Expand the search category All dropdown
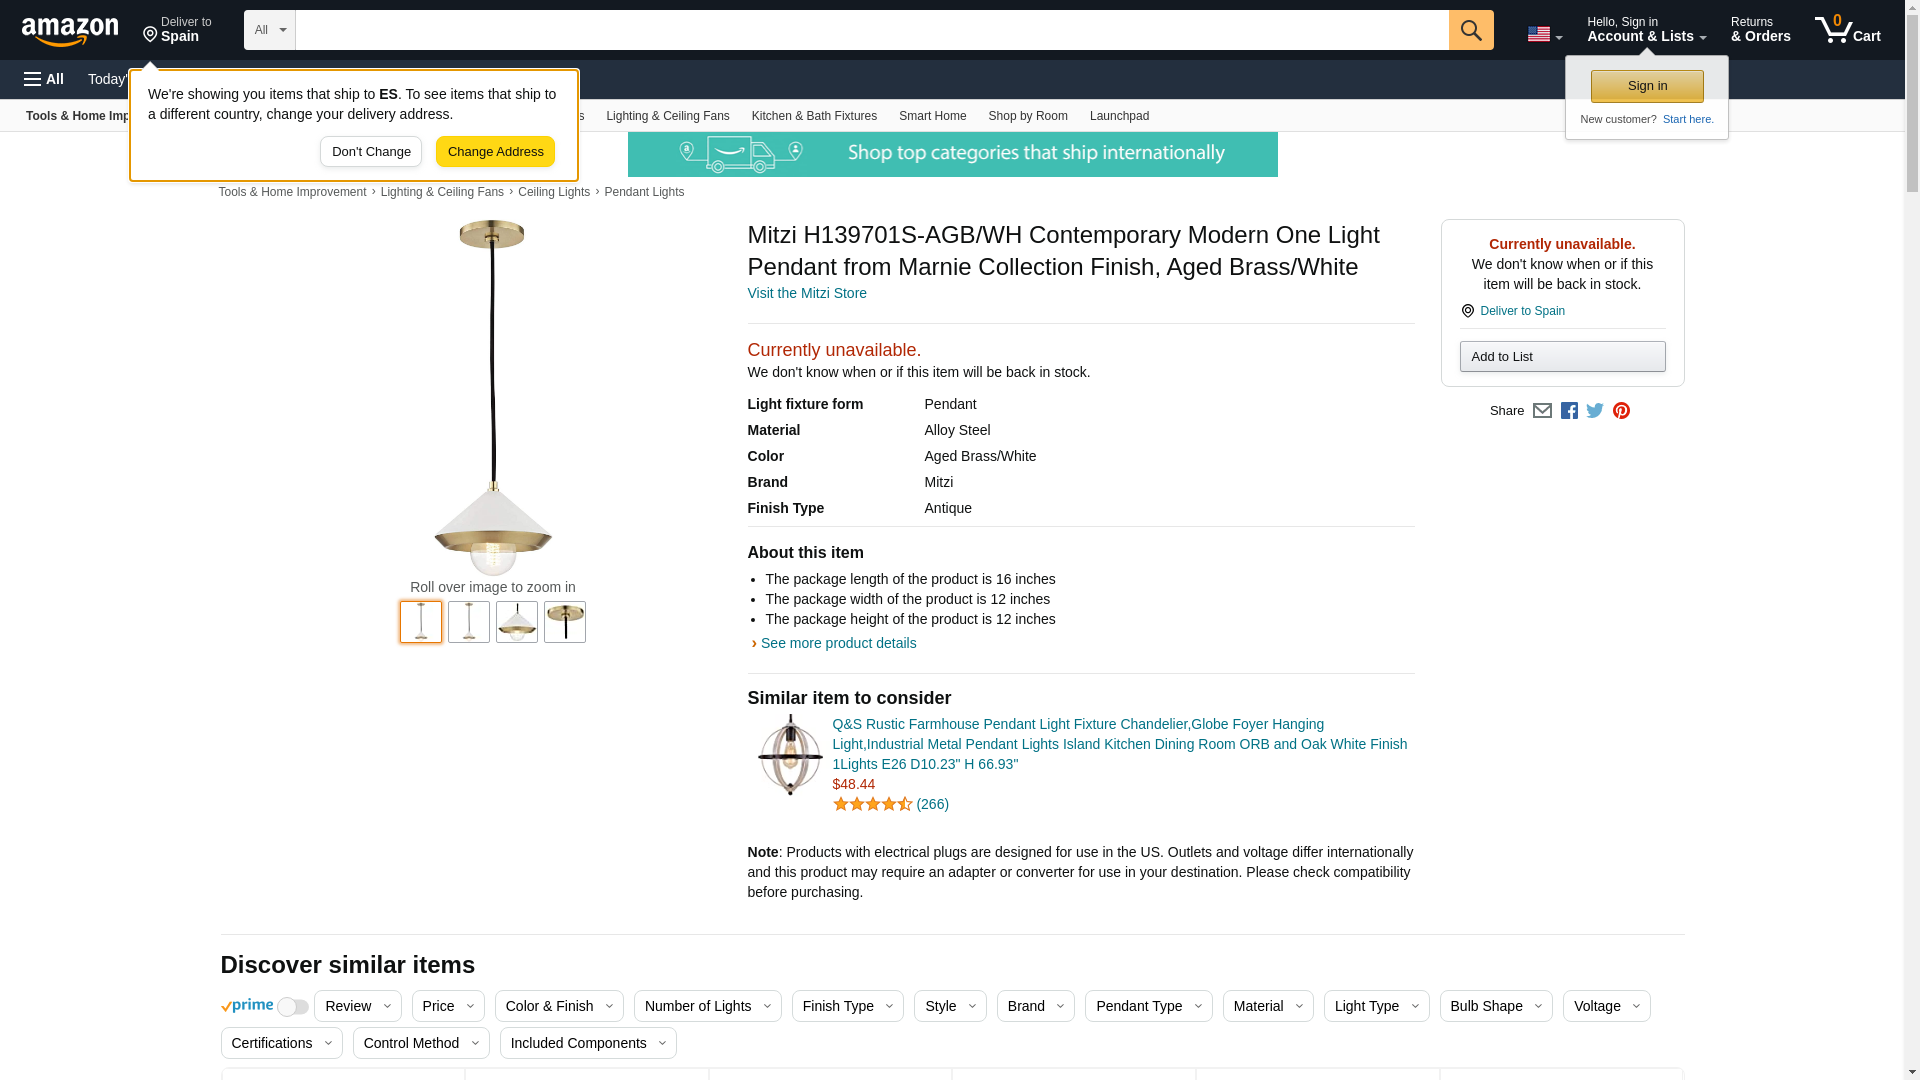 tap(269, 30)
